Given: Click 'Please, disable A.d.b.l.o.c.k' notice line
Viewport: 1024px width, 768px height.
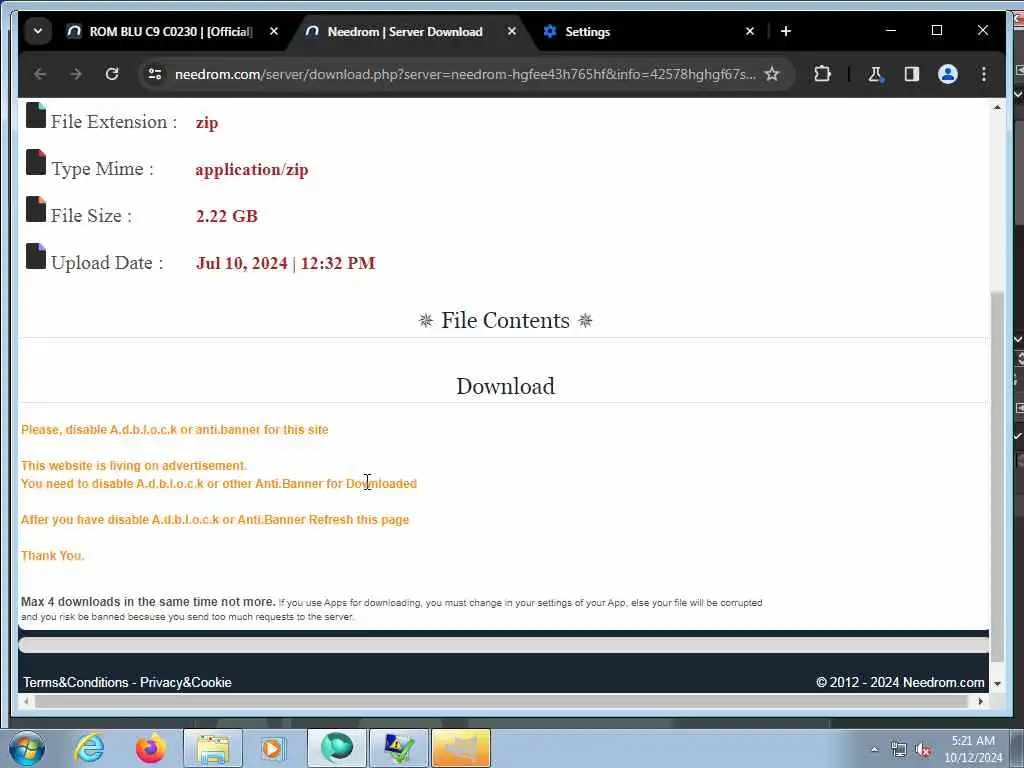Looking at the screenshot, I should (174, 430).
